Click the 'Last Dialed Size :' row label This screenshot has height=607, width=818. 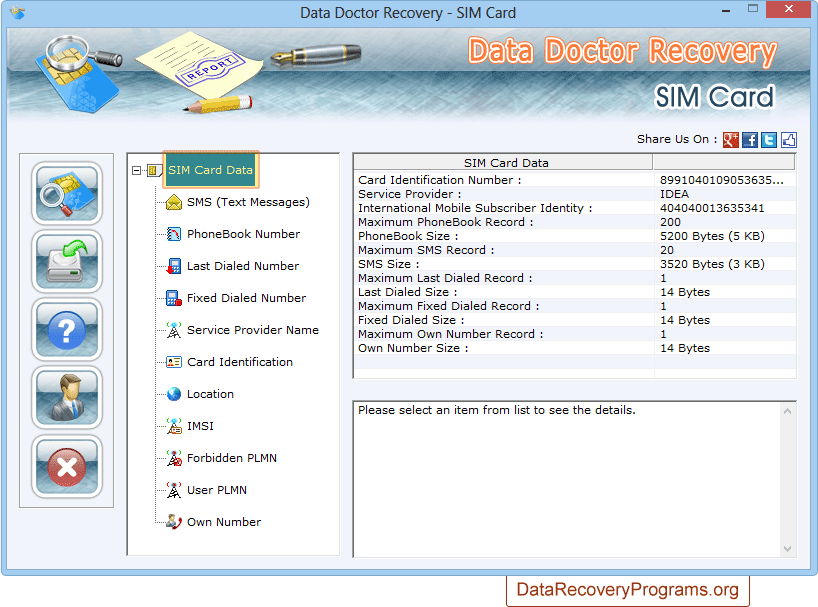[x=407, y=292]
